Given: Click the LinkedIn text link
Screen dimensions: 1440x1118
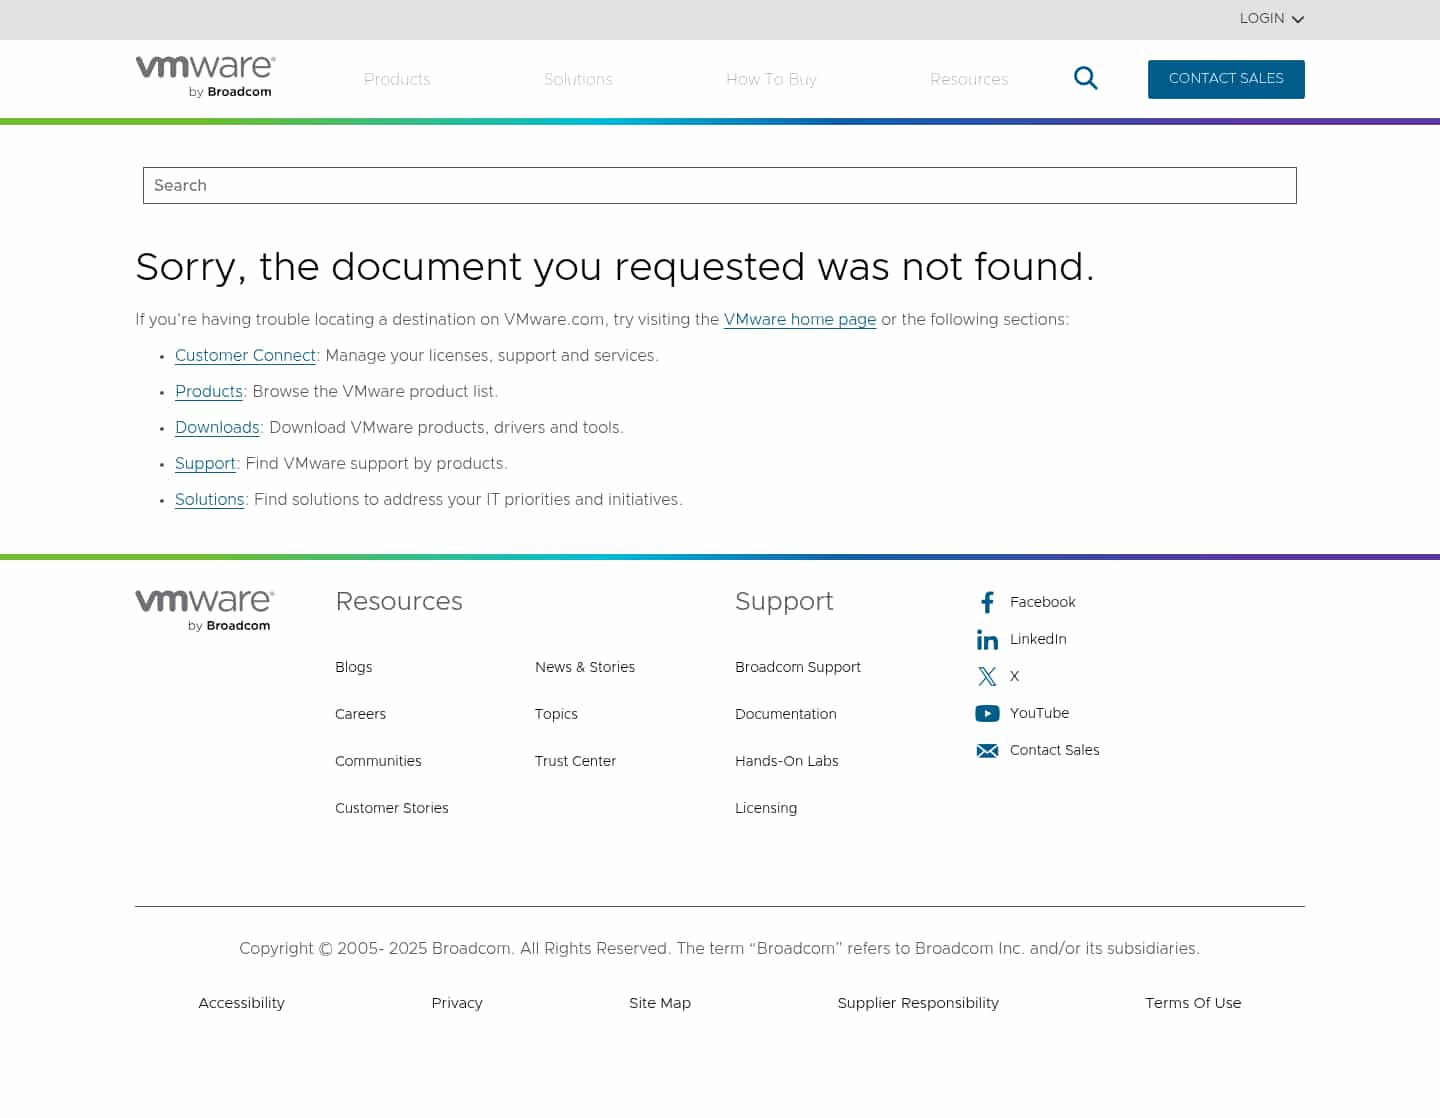Looking at the screenshot, I should click(x=1038, y=639).
